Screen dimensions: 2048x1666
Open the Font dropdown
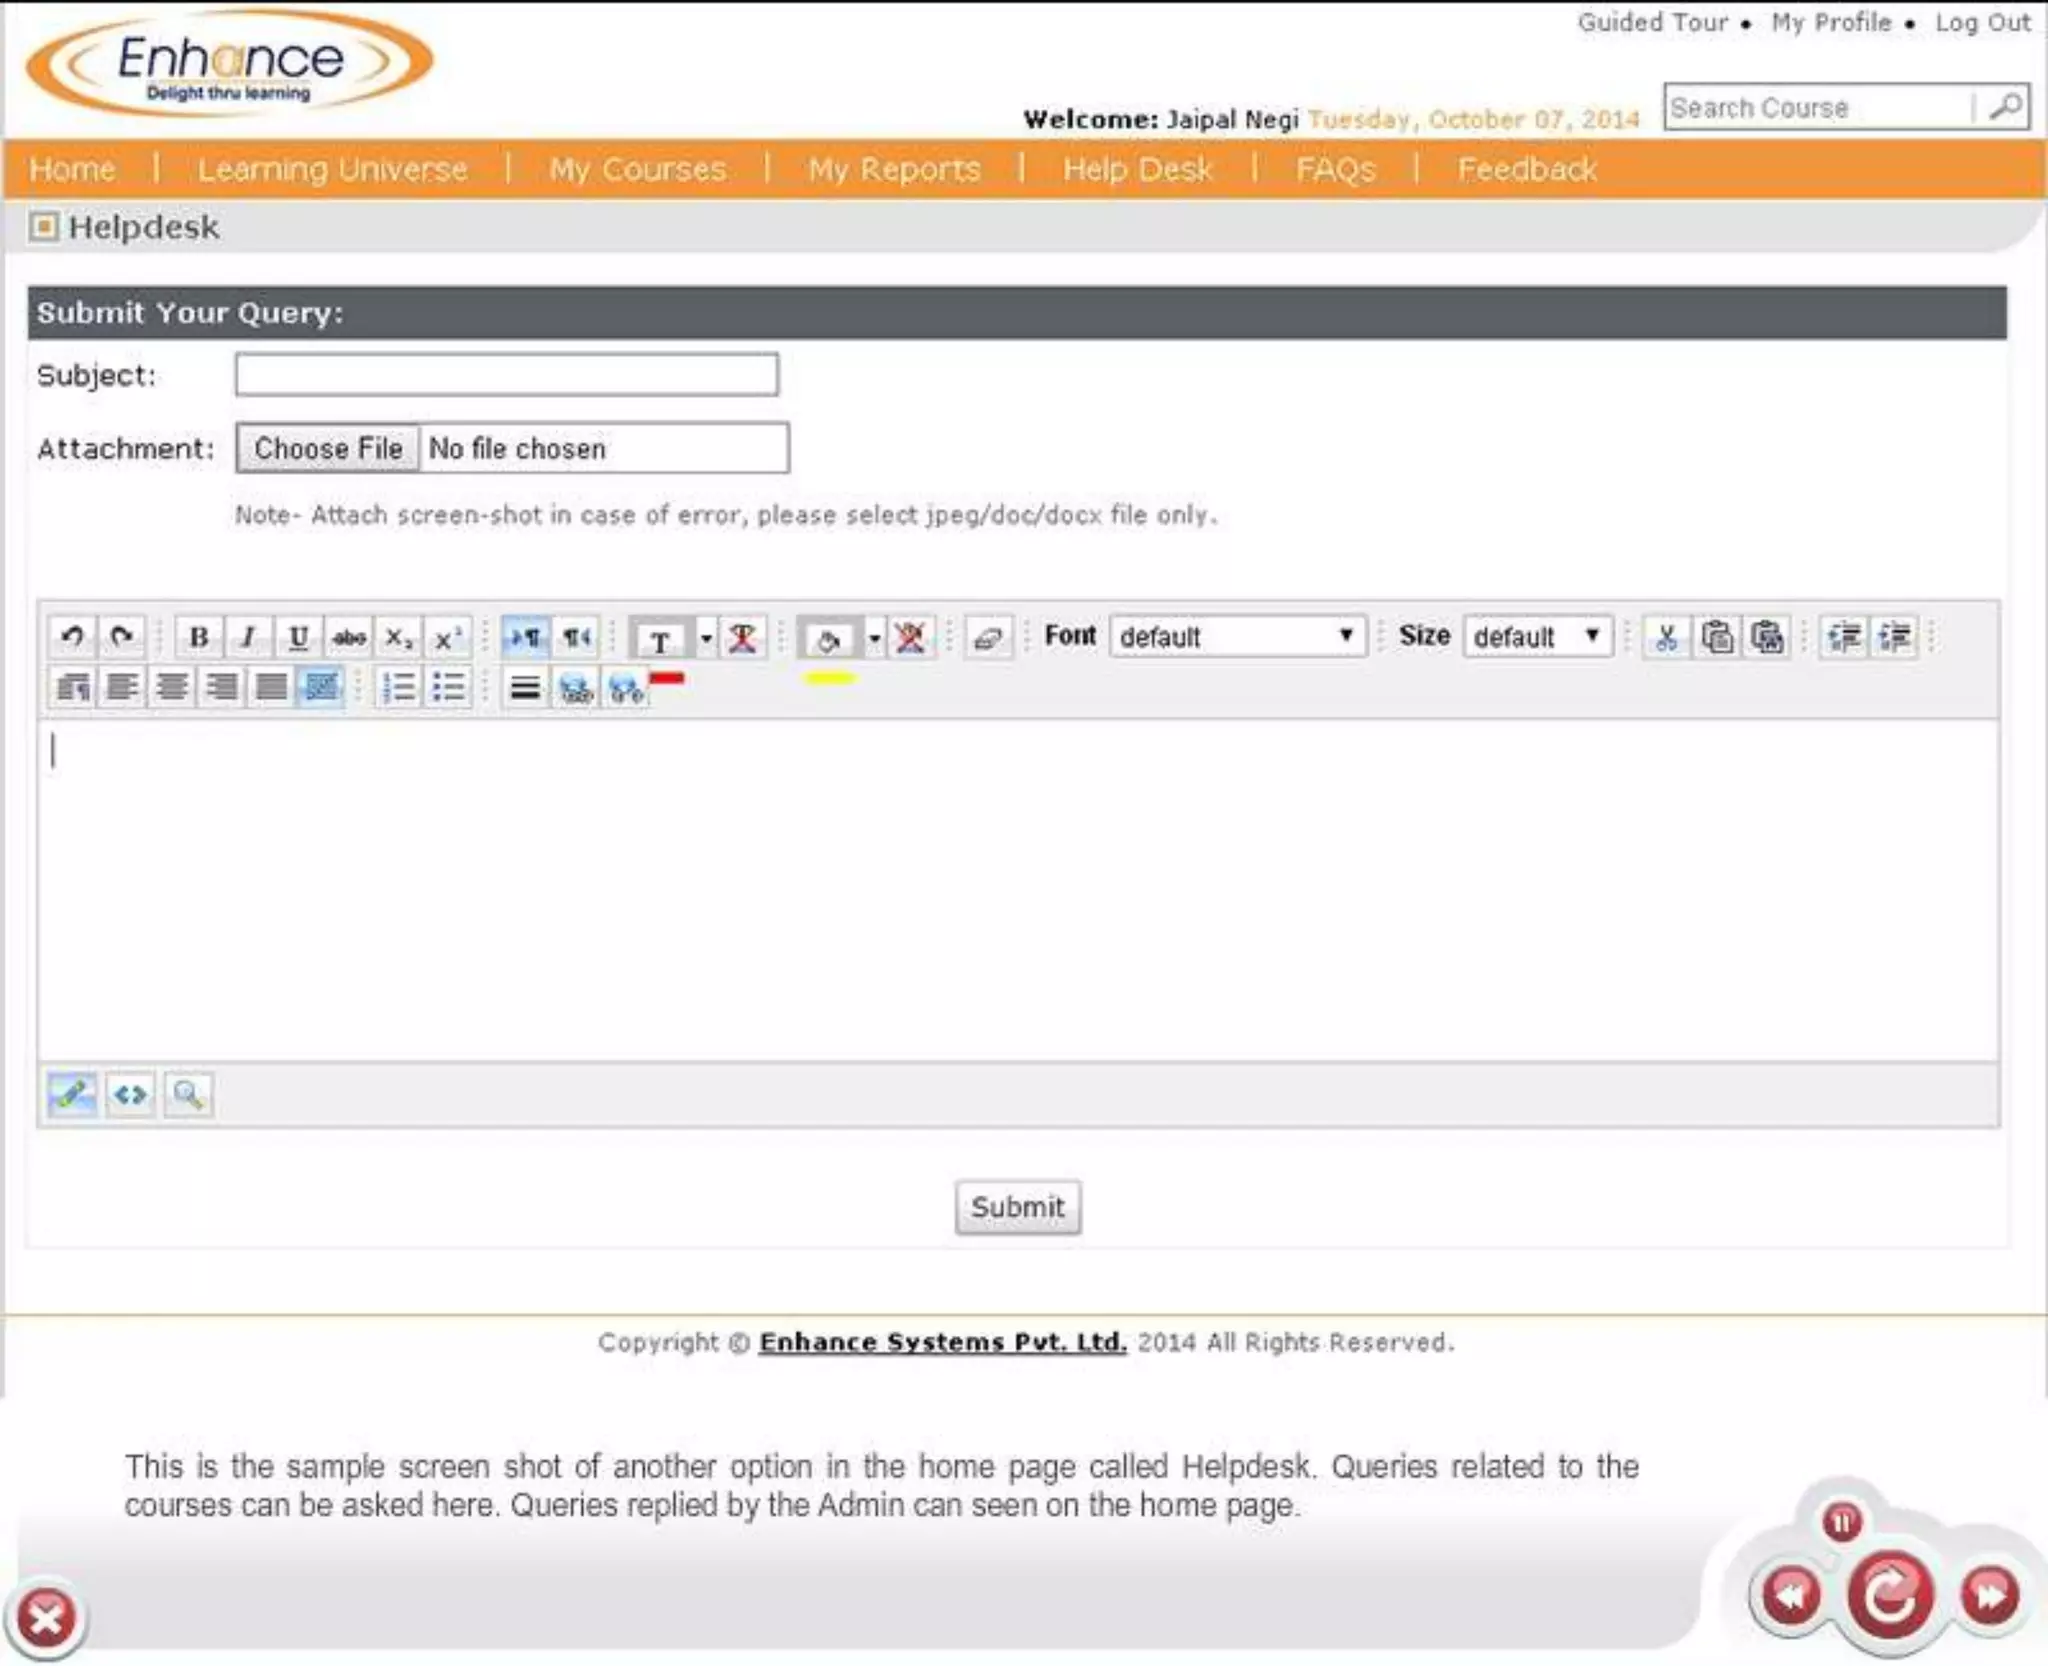coord(1237,636)
